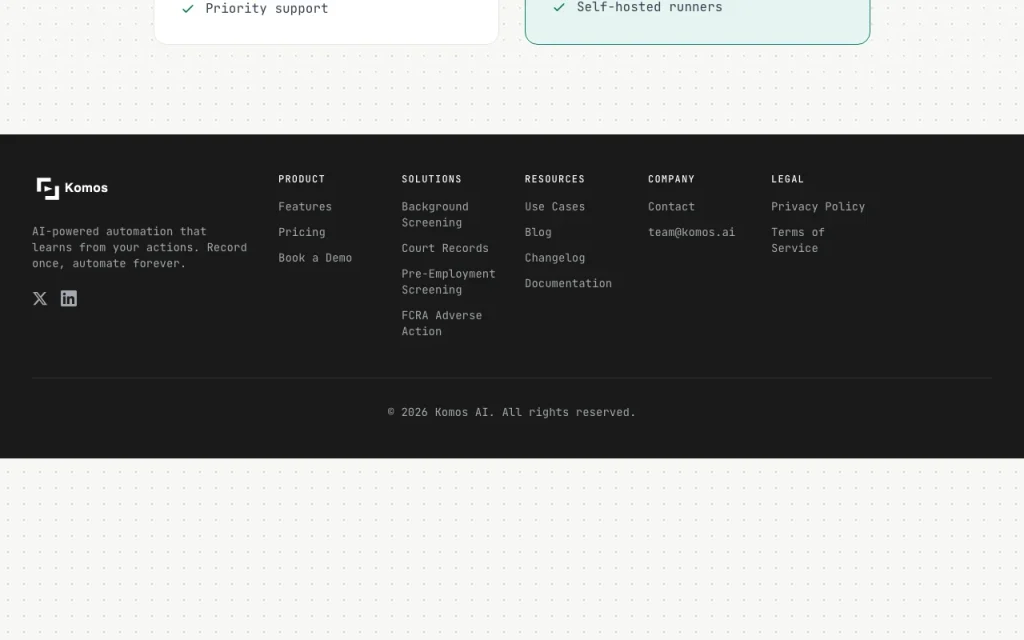This screenshot has height=640, width=1024.
Task: Click the Contact link
Action: click(671, 206)
